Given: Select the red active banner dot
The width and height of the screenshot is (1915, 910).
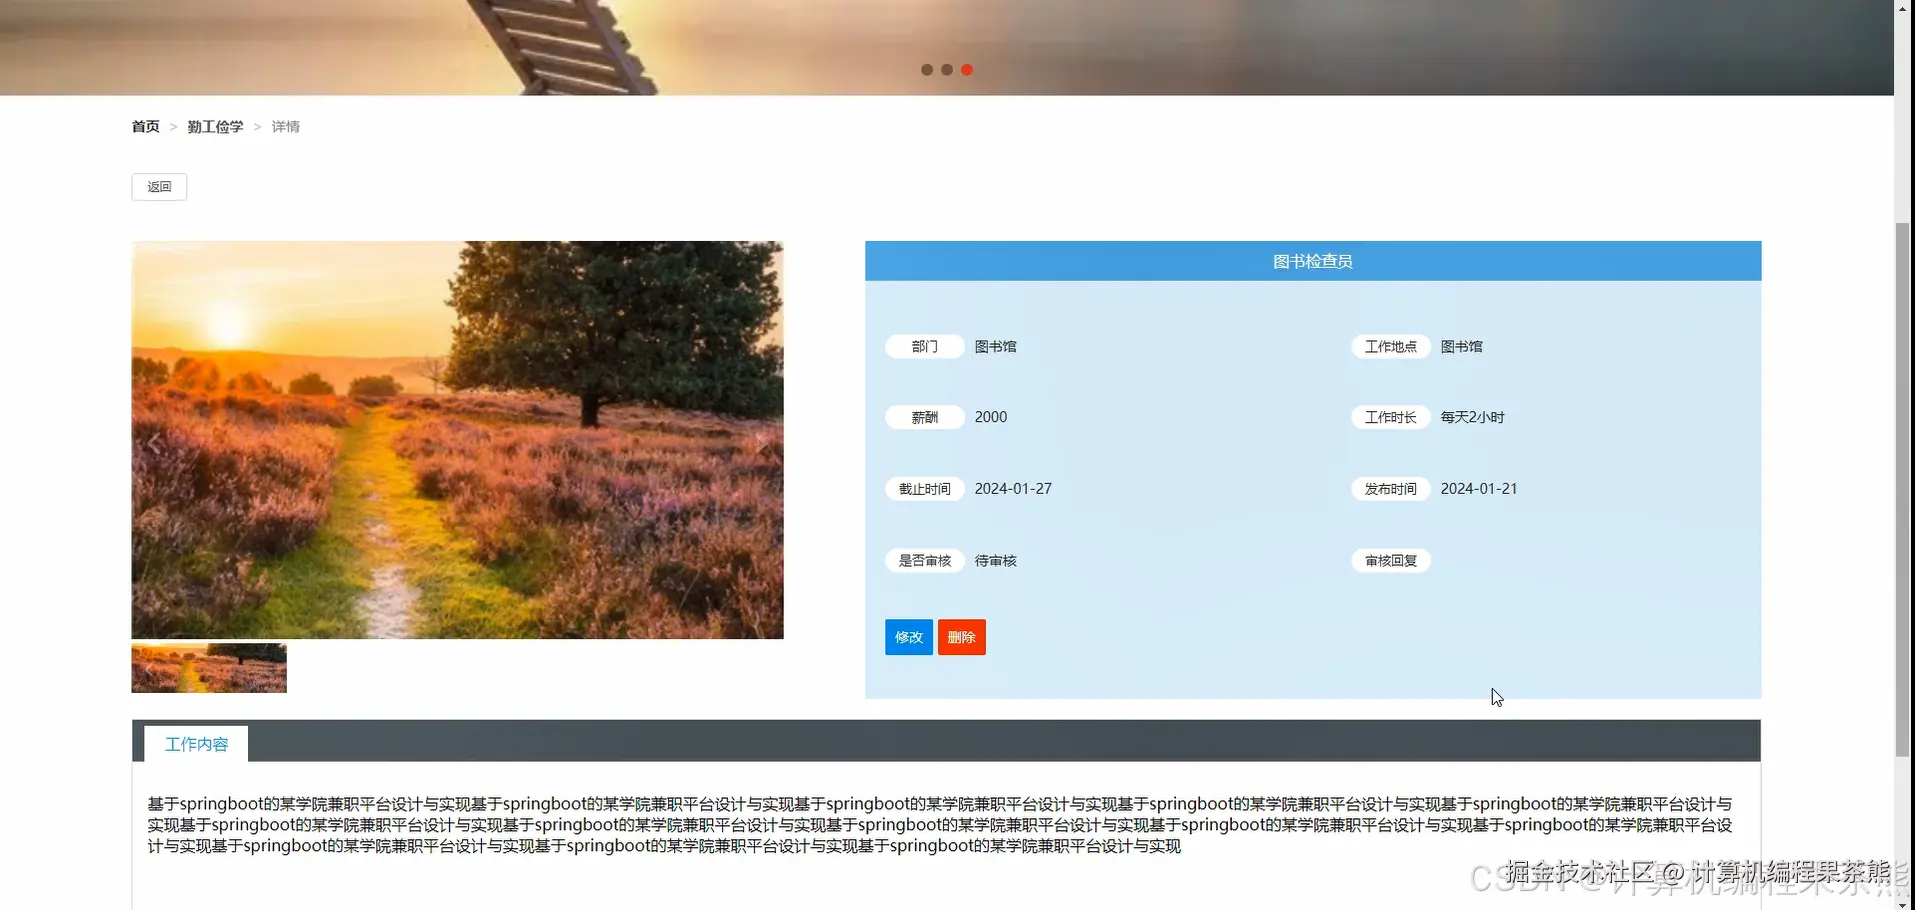Looking at the screenshot, I should pos(967,70).
